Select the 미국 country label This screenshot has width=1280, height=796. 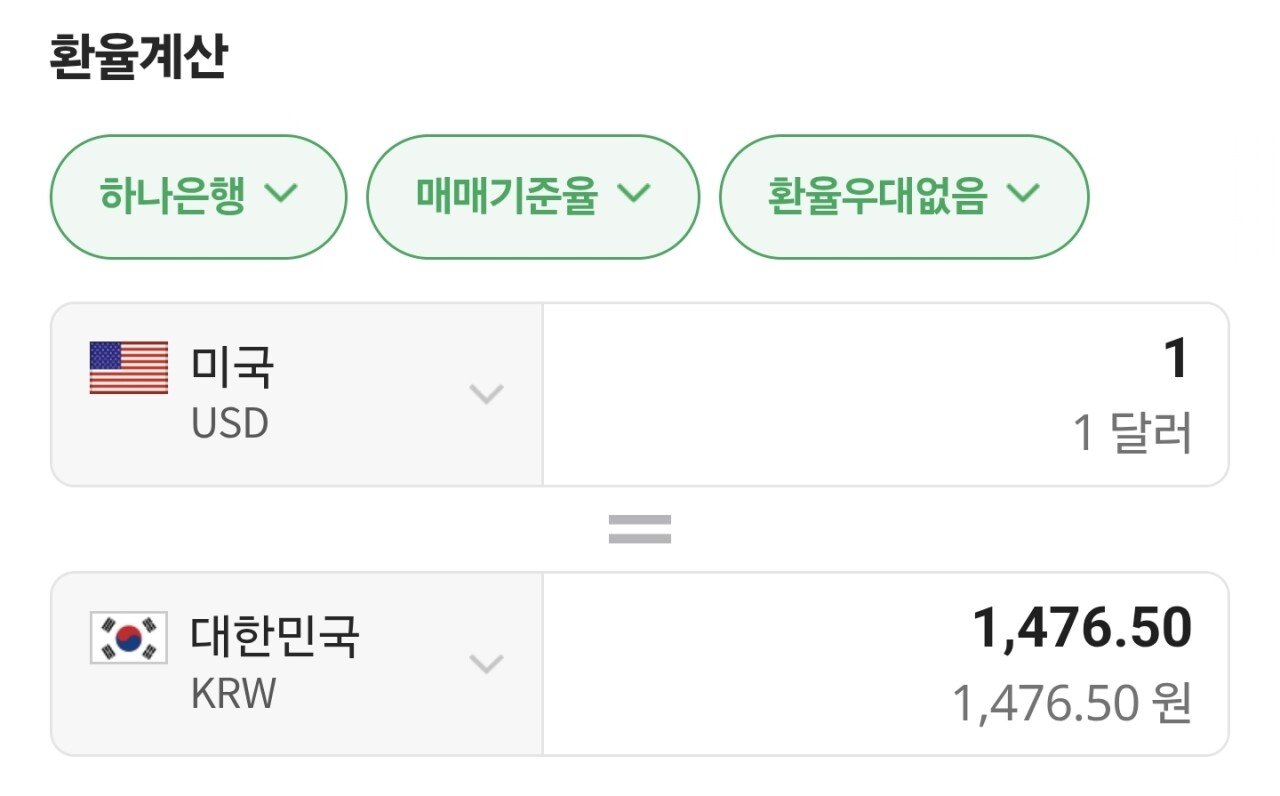(232, 368)
